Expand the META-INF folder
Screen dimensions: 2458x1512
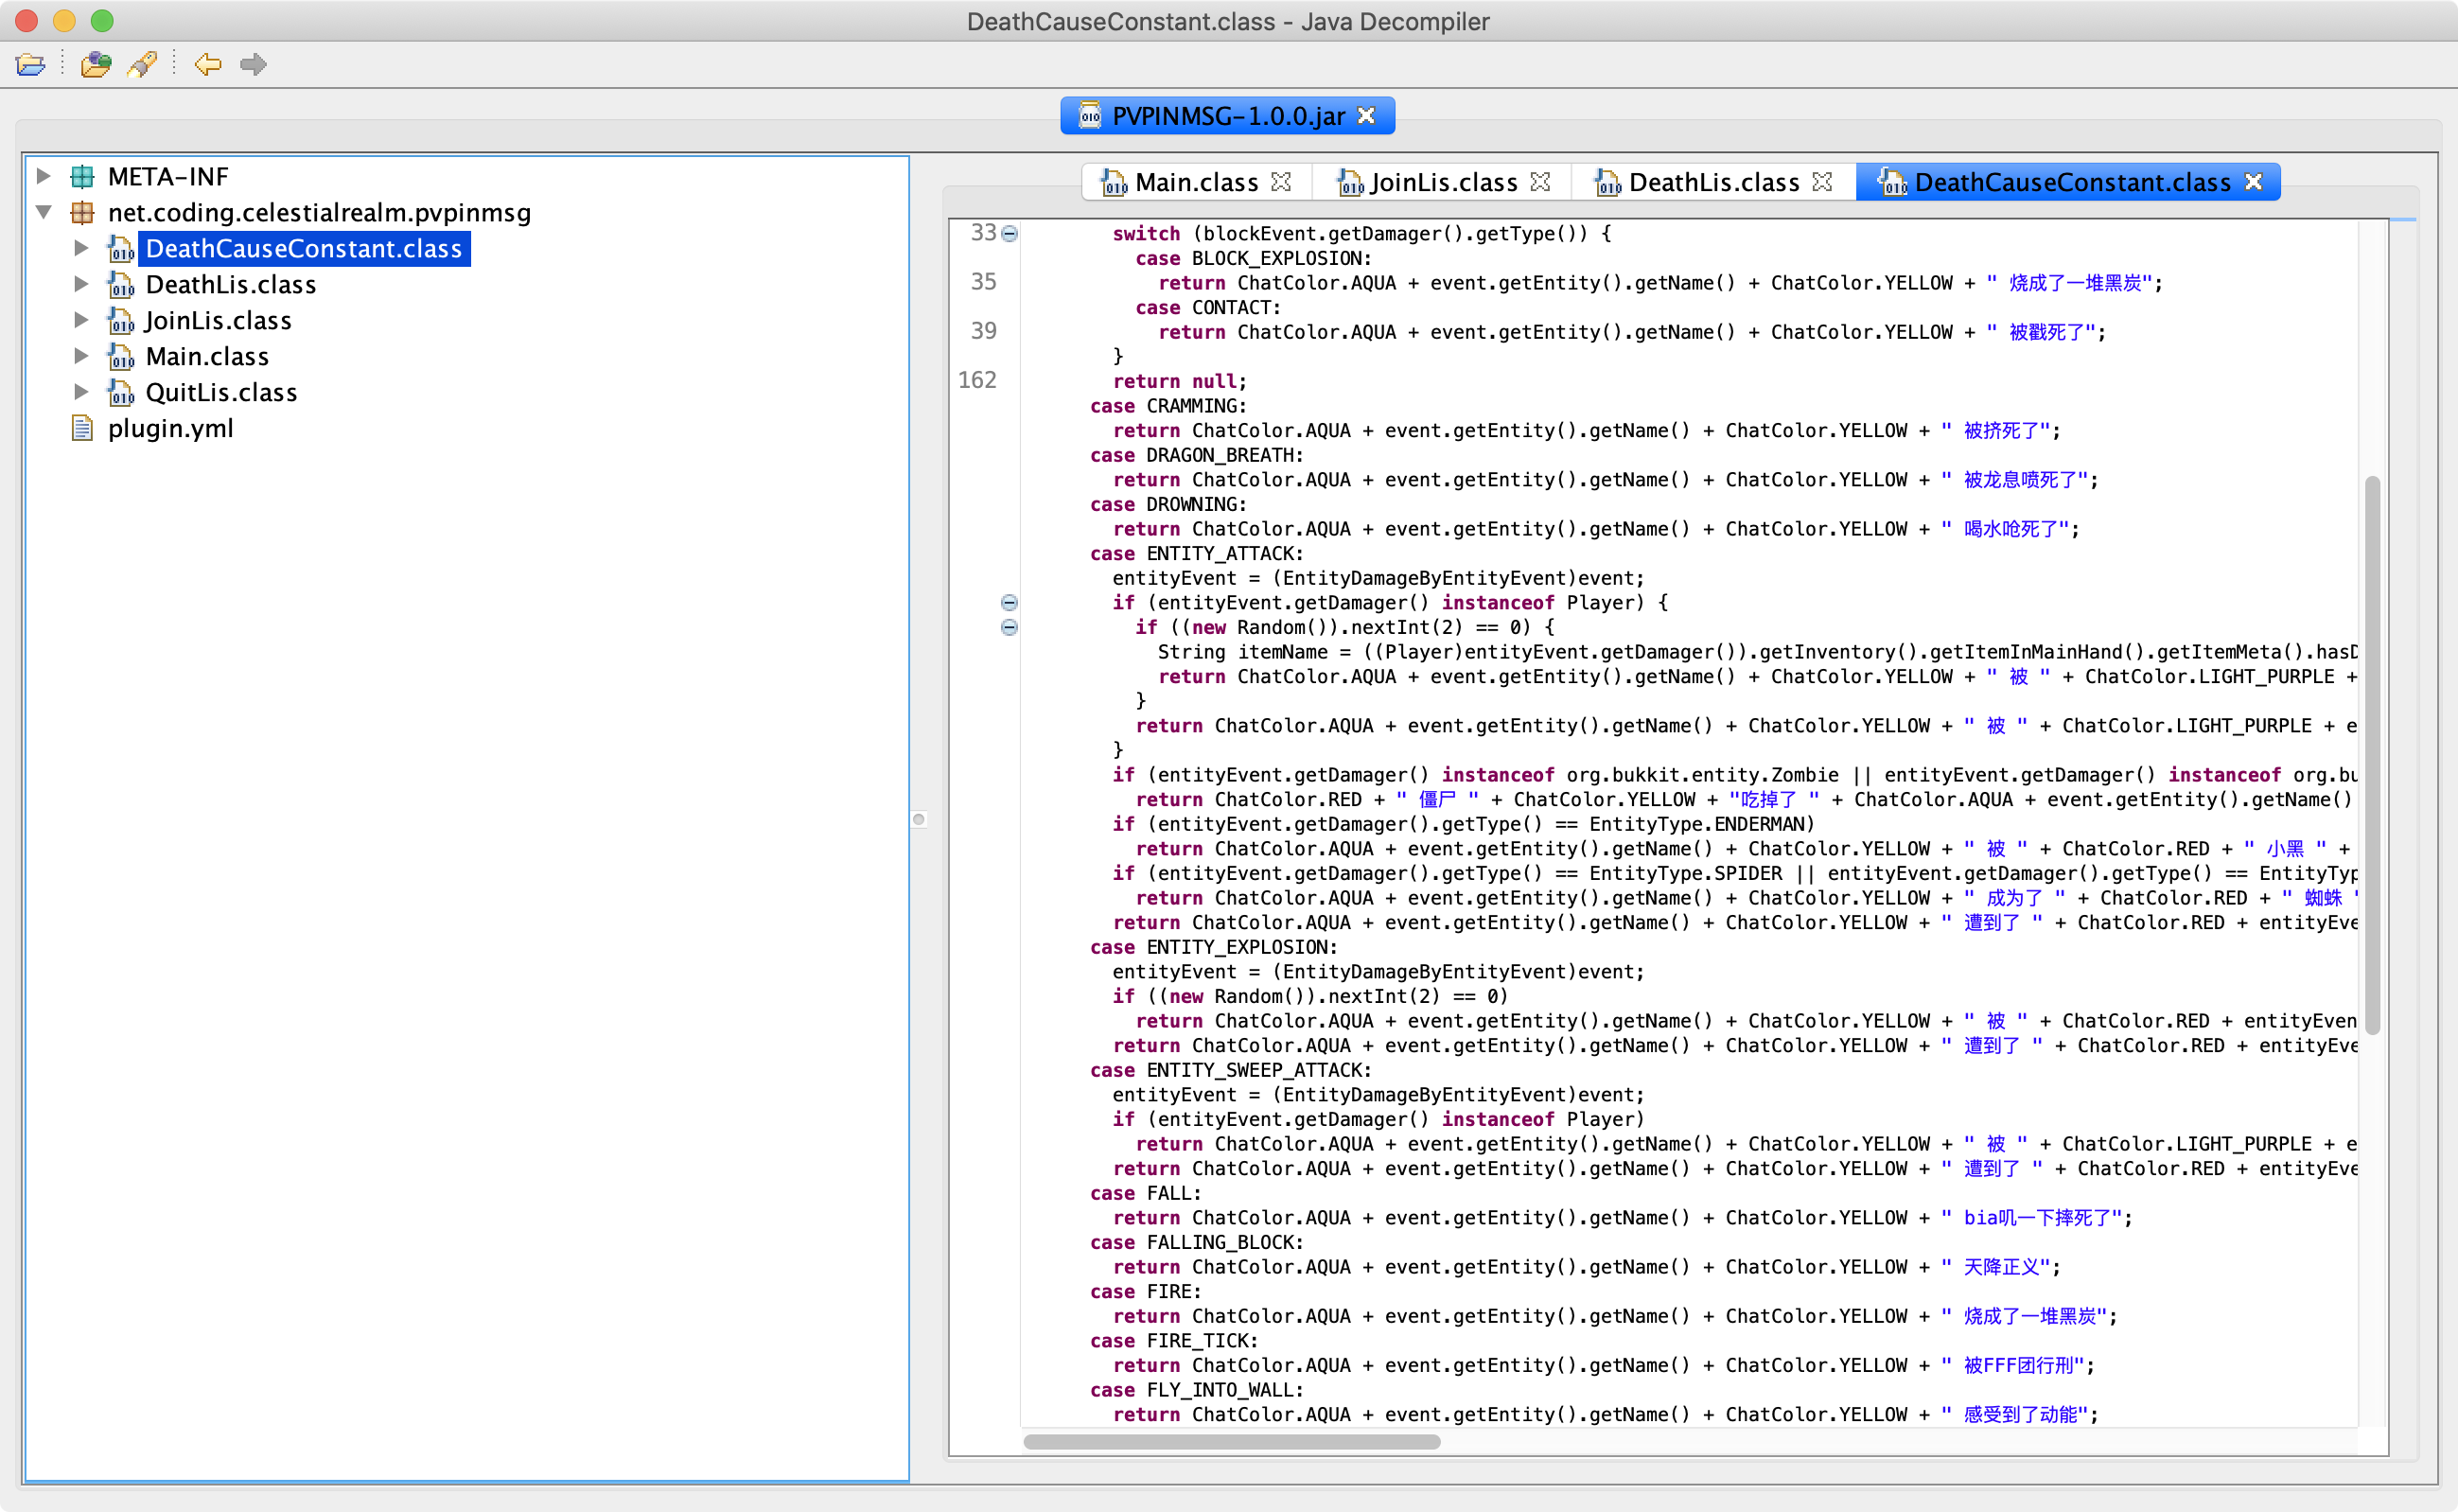click(44, 177)
